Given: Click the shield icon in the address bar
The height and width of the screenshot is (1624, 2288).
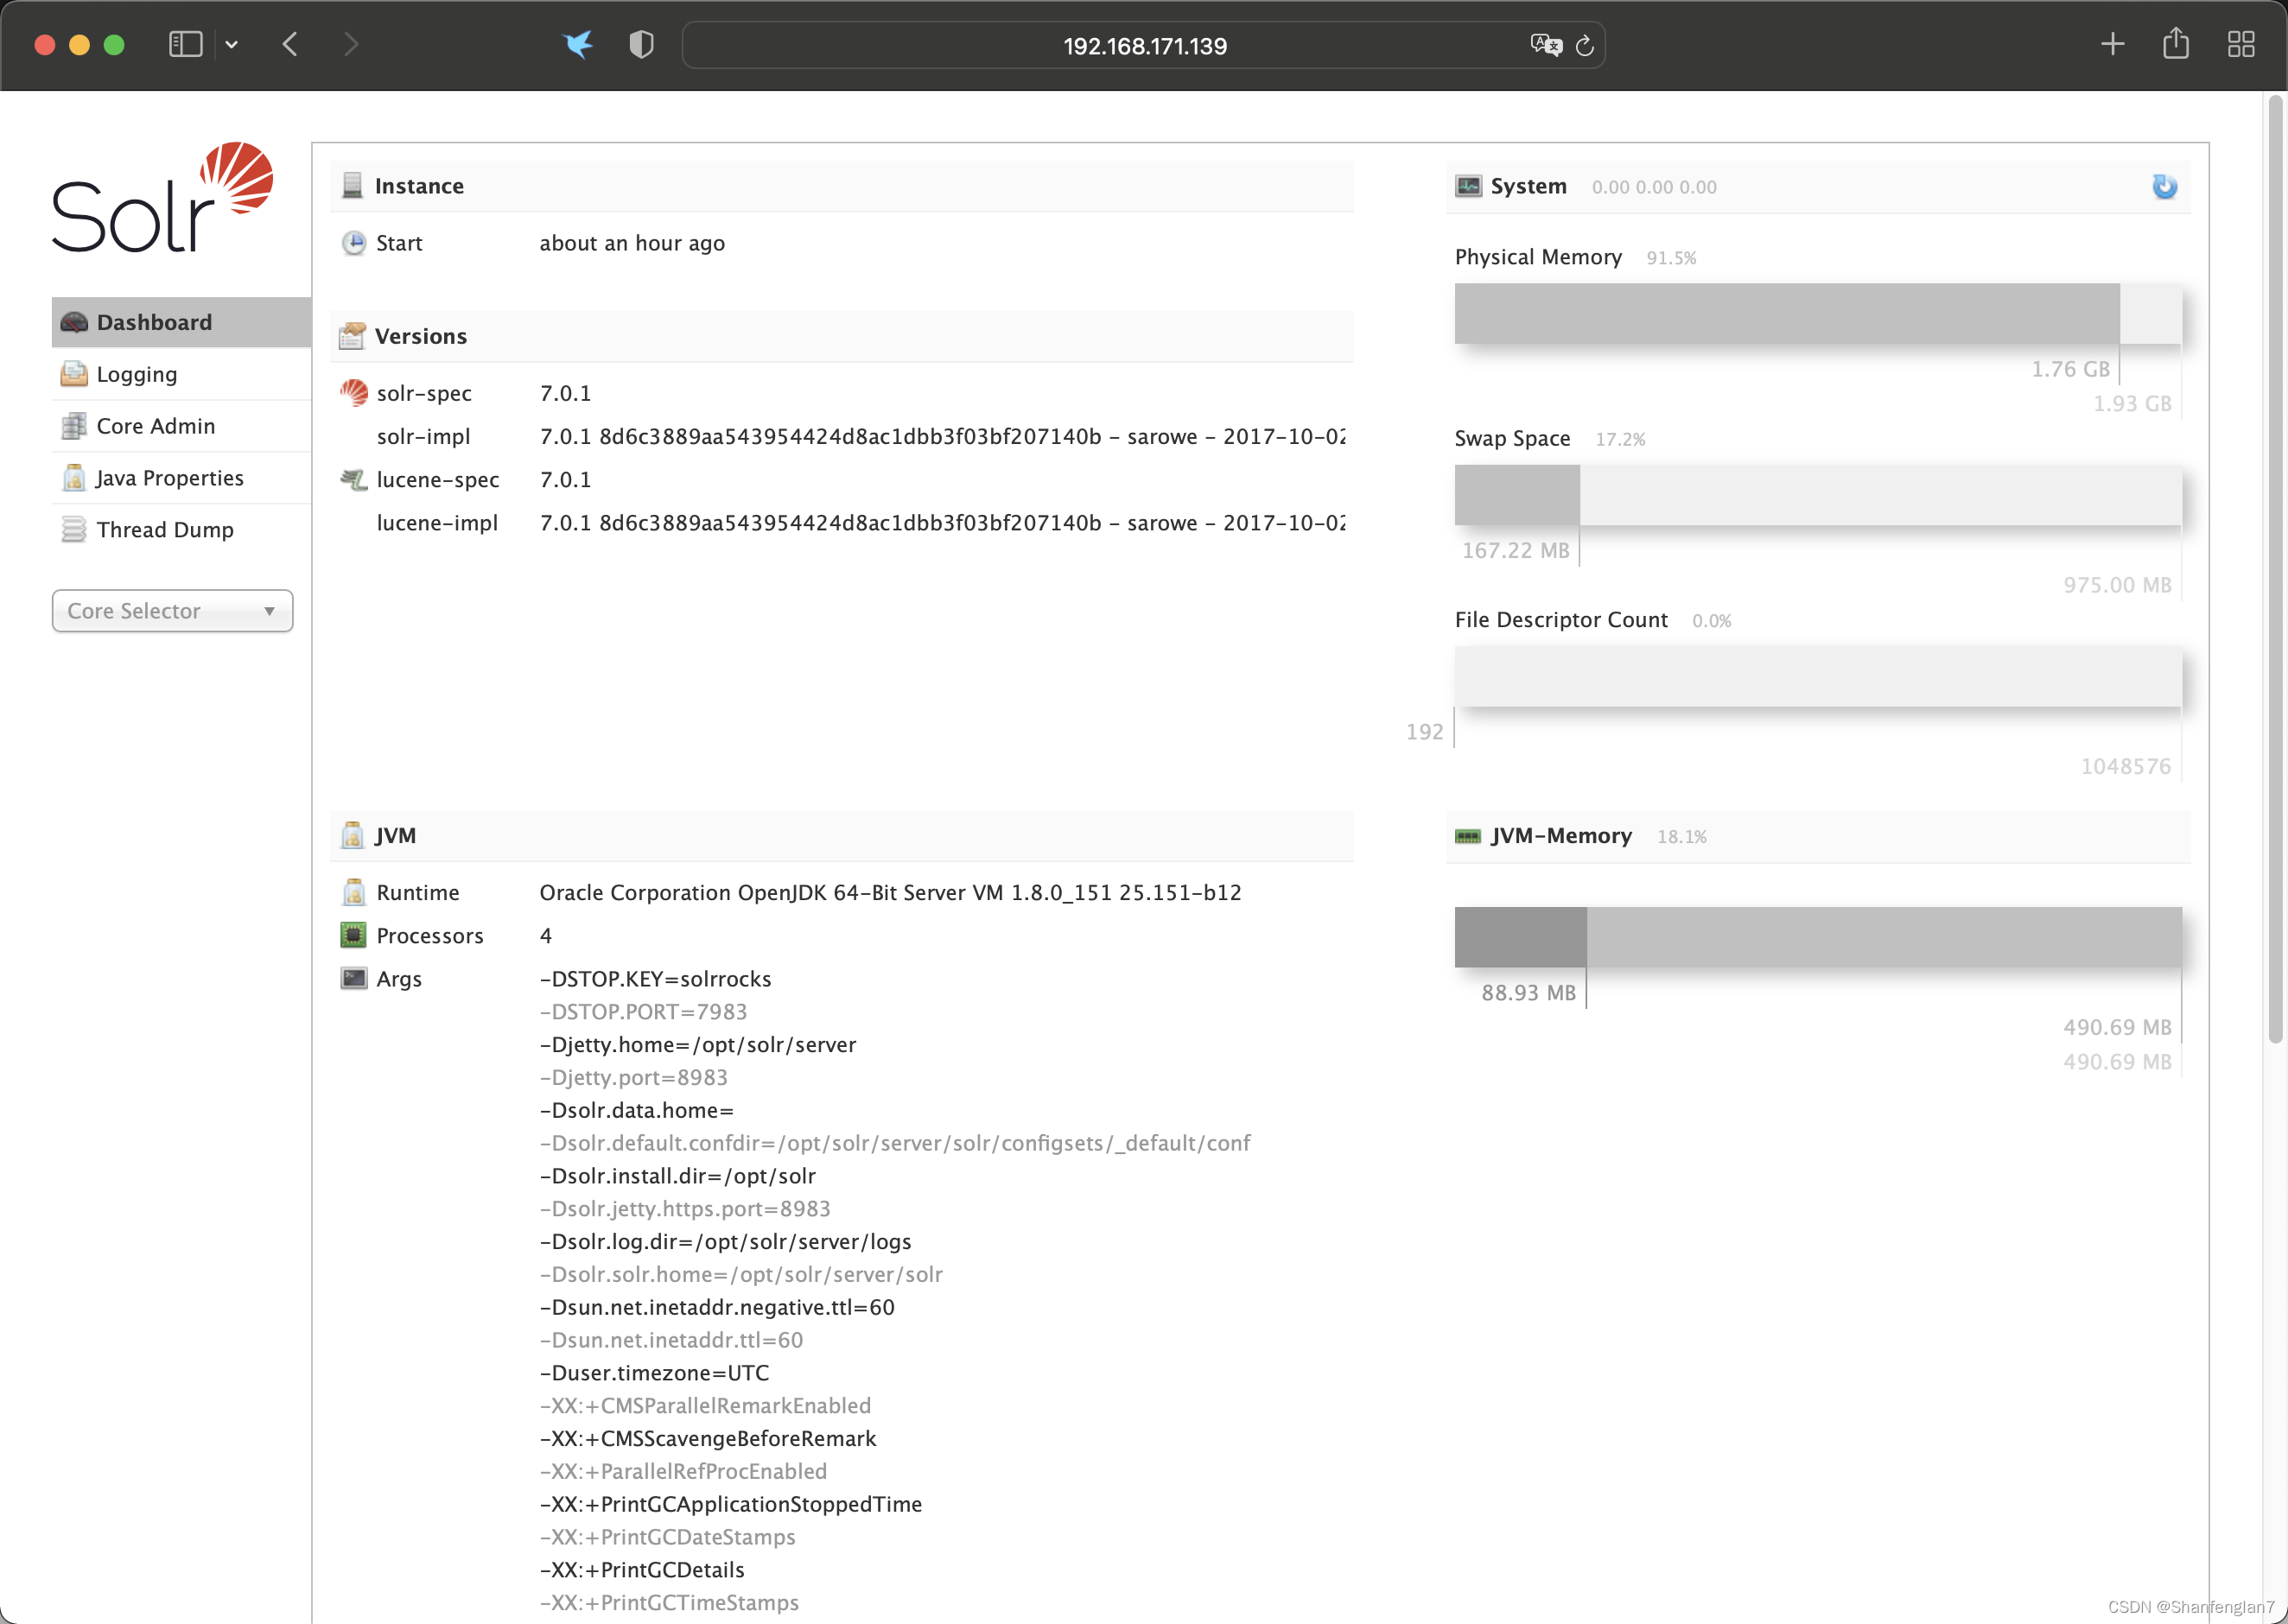Looking at the screenshot, I should 640,44.
